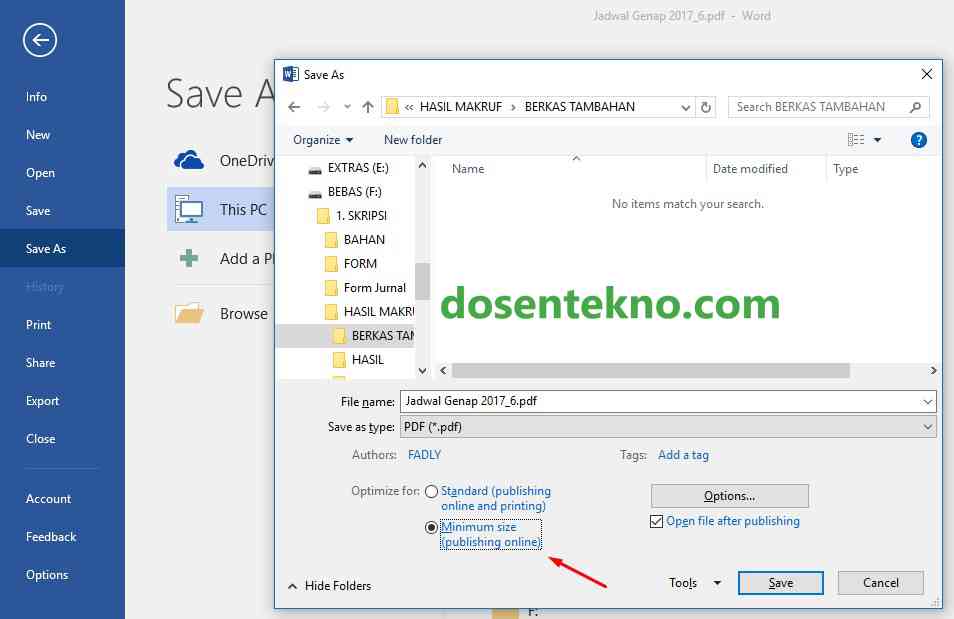This screenshot has width=954, height=619.
Task: Open the Share backstage page
Action: [40, 363]
